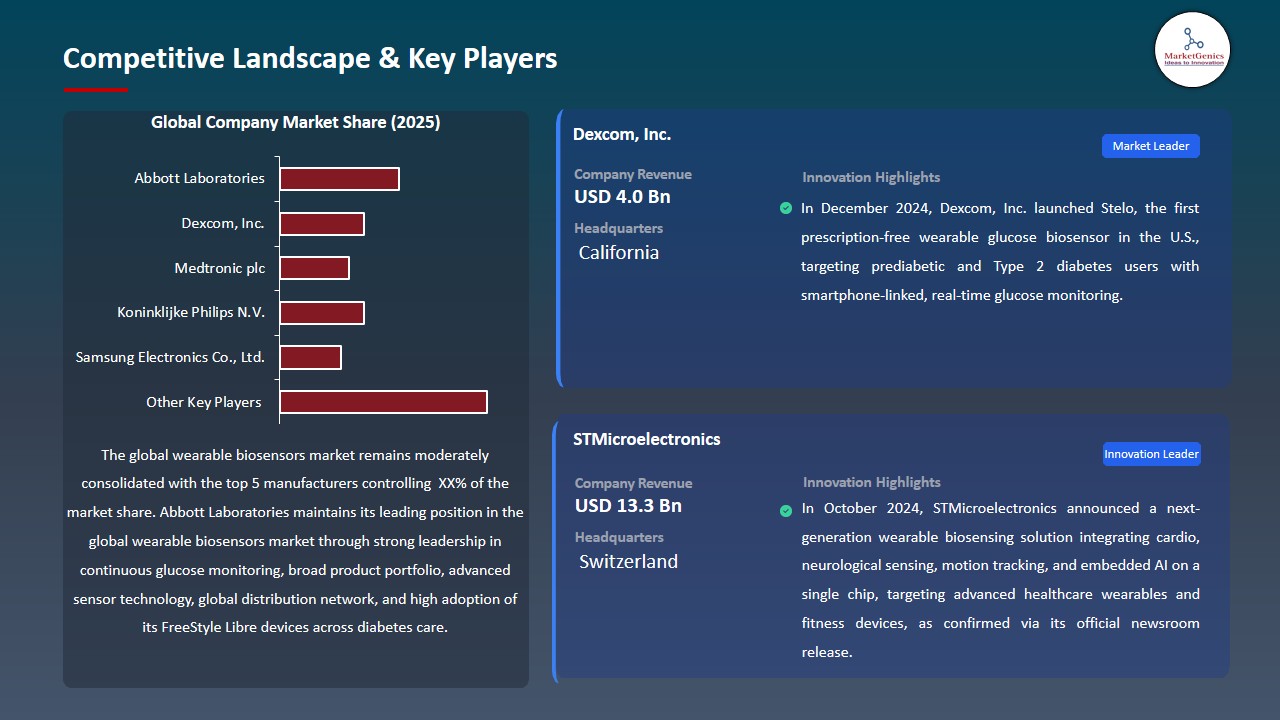Select the Other Key Players bar
The width and height of the screenshot is (1280, 720).
(x=383, y=401)
